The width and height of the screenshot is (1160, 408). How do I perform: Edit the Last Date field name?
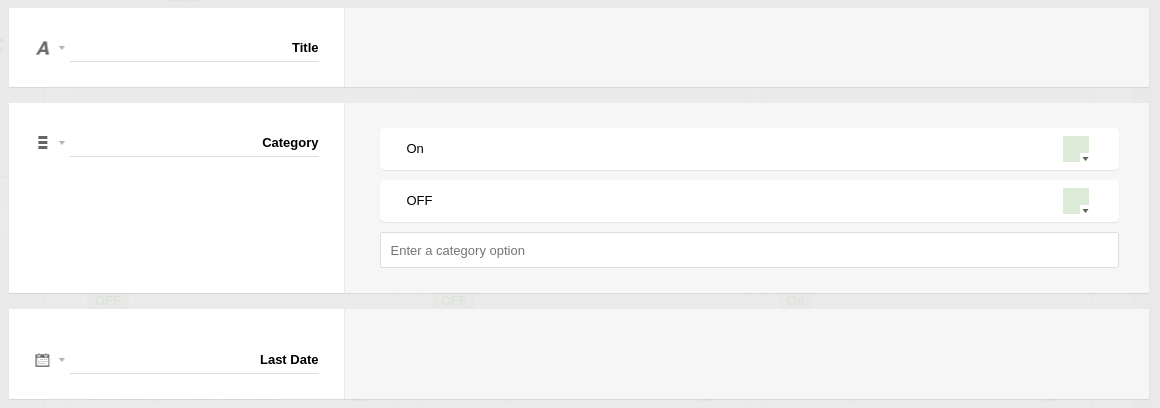[195, 360]
